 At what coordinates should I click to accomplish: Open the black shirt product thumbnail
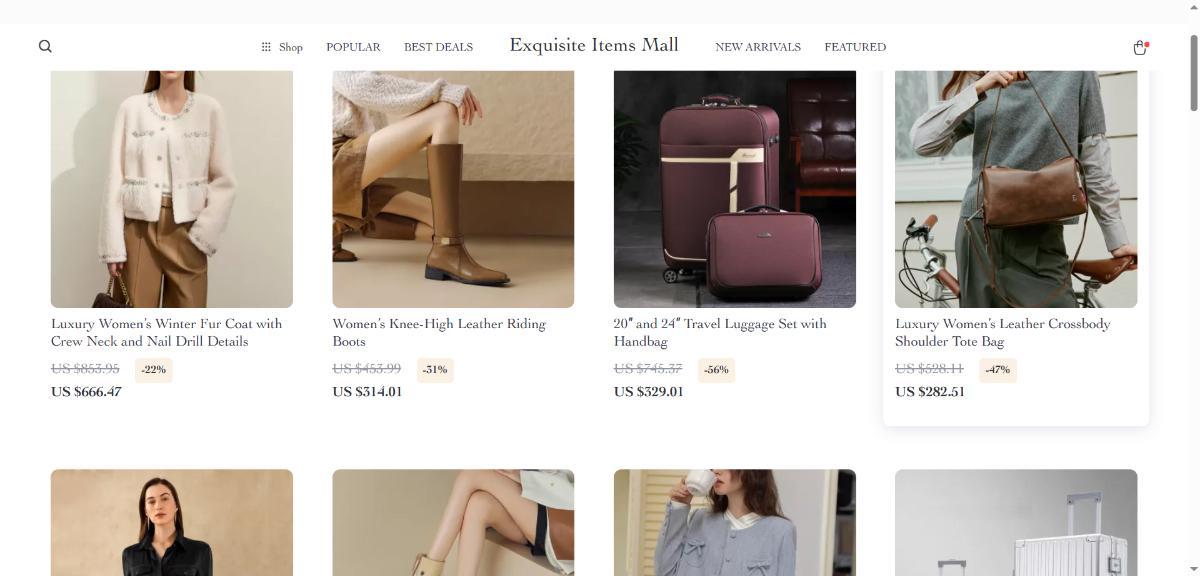tap(172, 522)
